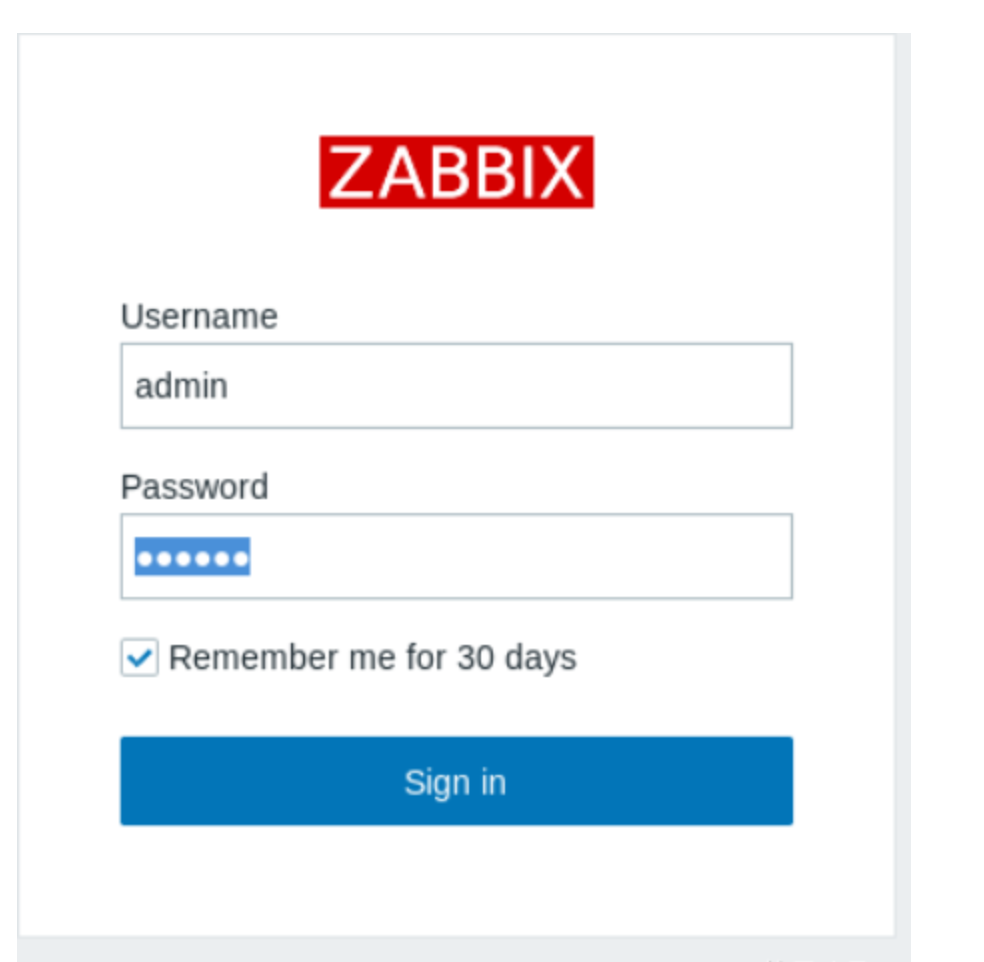
Task: Click the blue checkmark icon
Action: pos(140,658)
